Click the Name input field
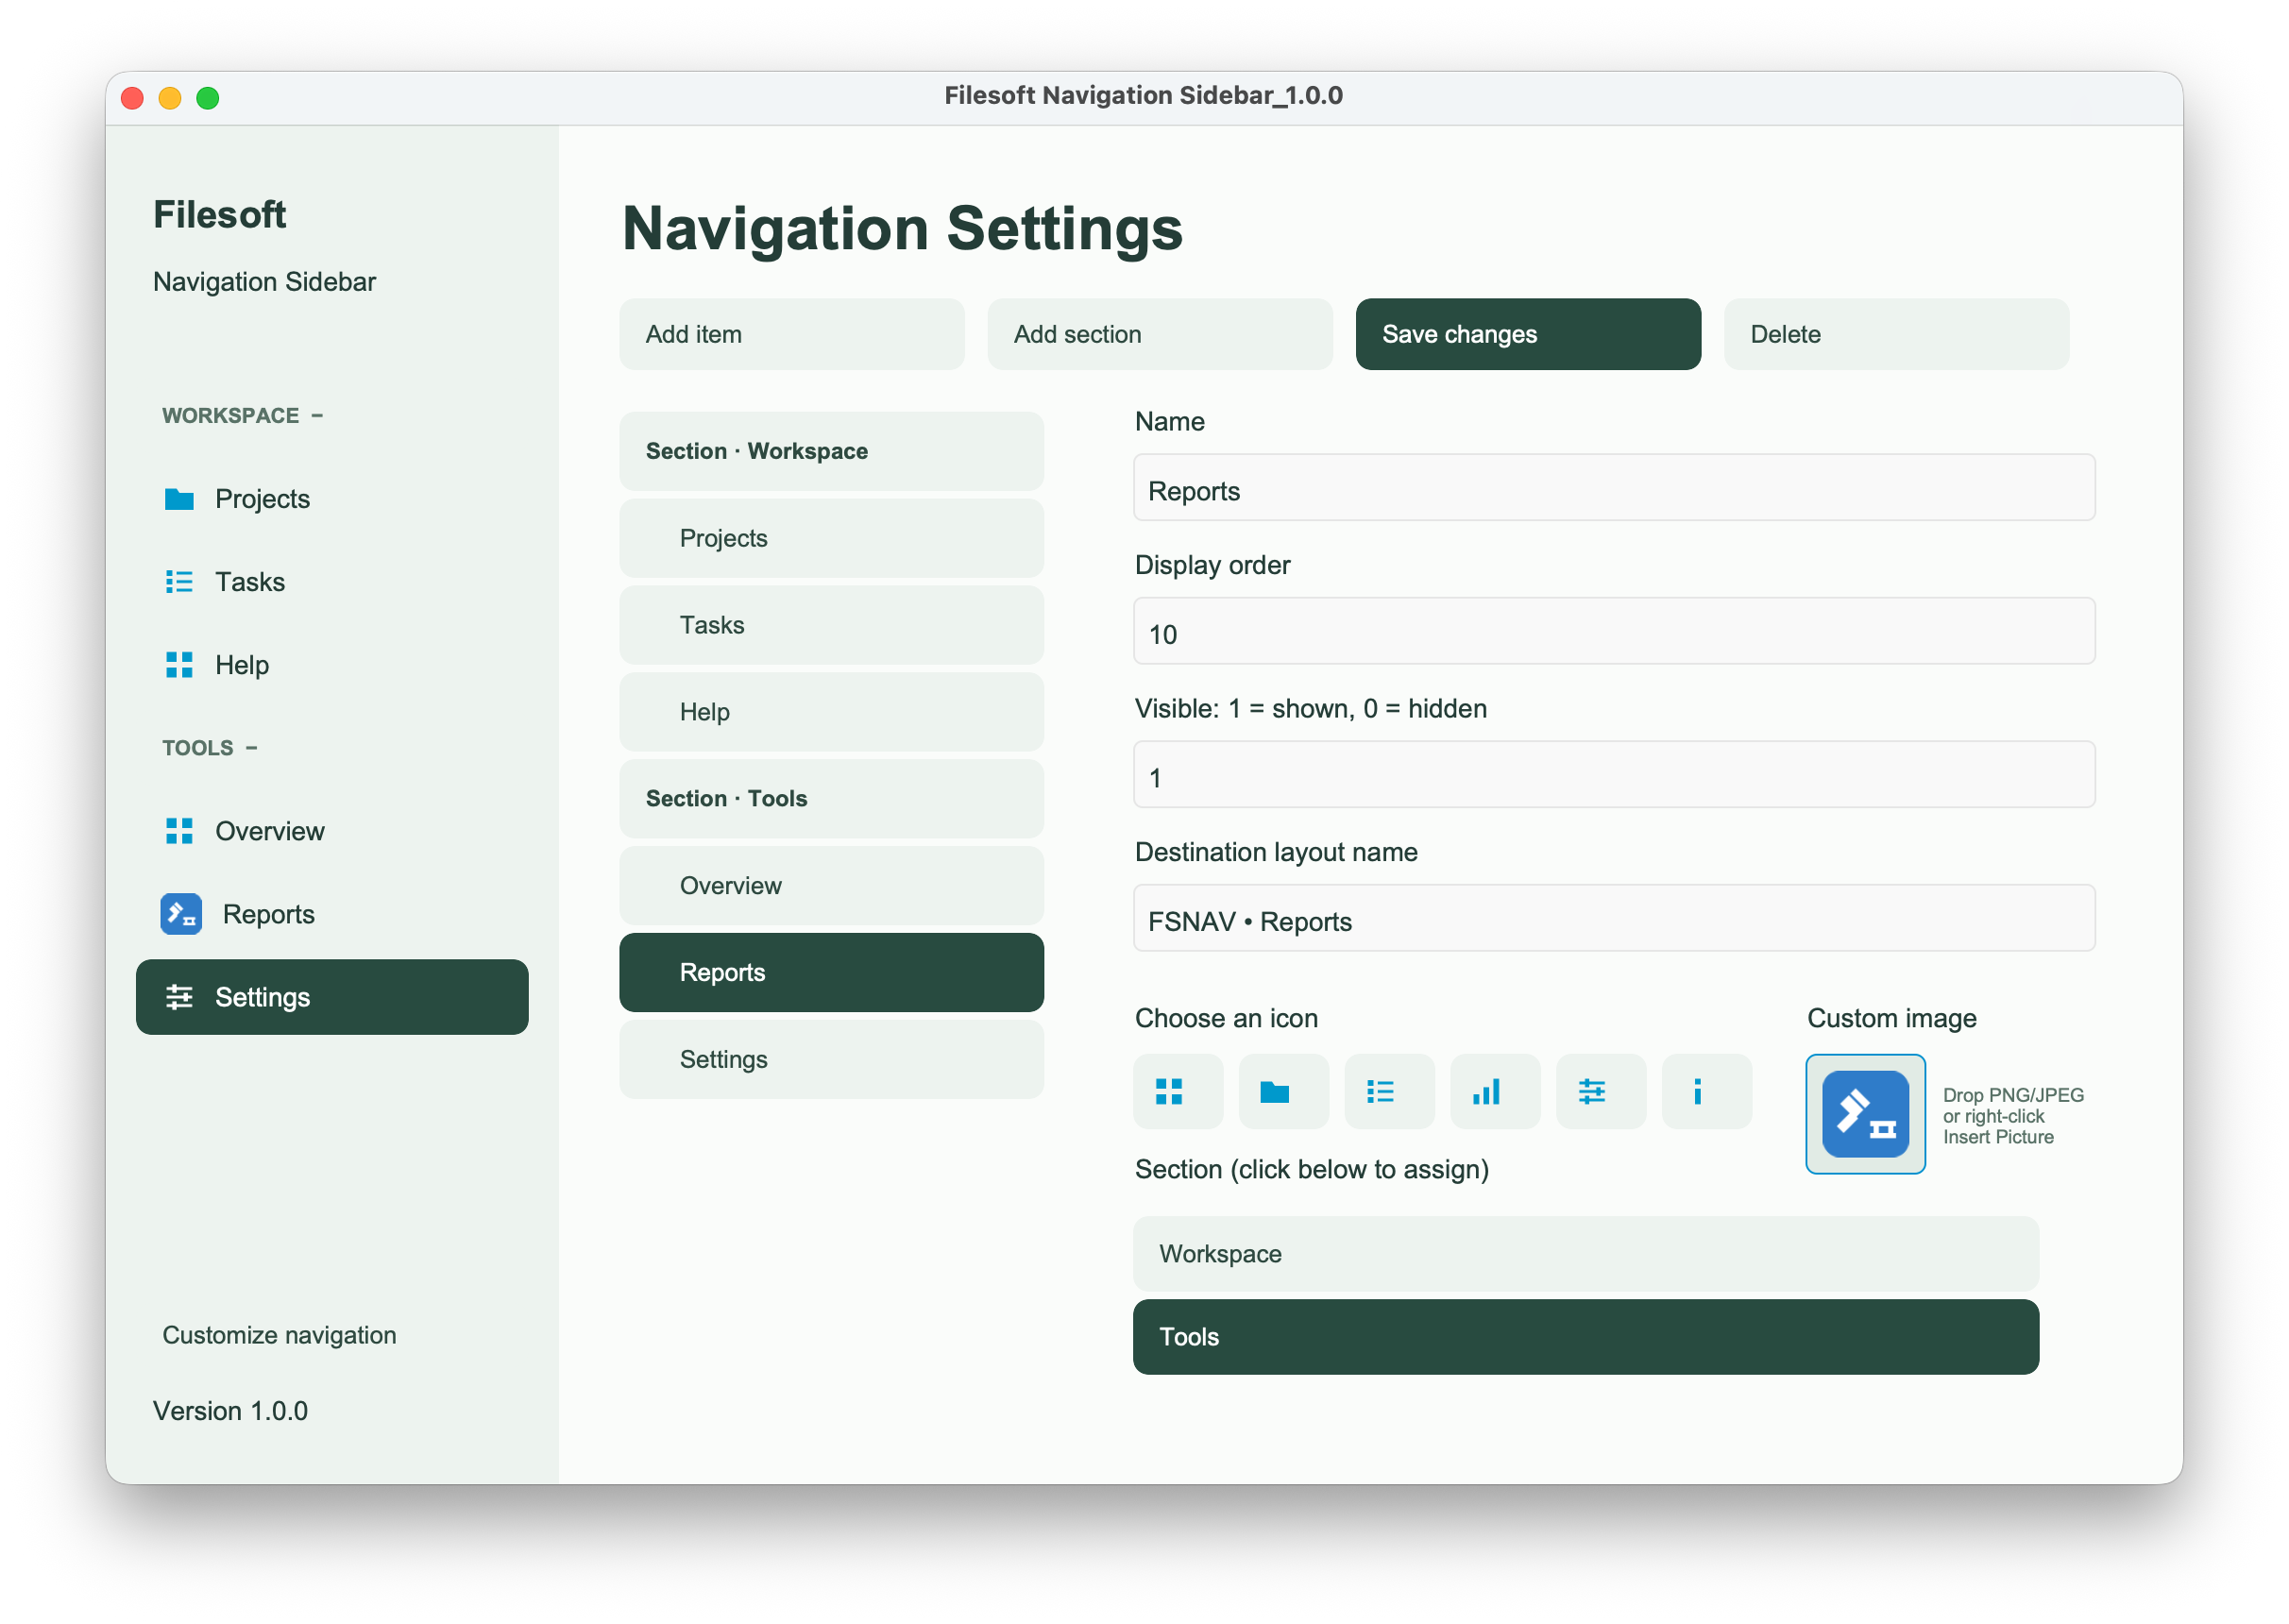 1614,488
